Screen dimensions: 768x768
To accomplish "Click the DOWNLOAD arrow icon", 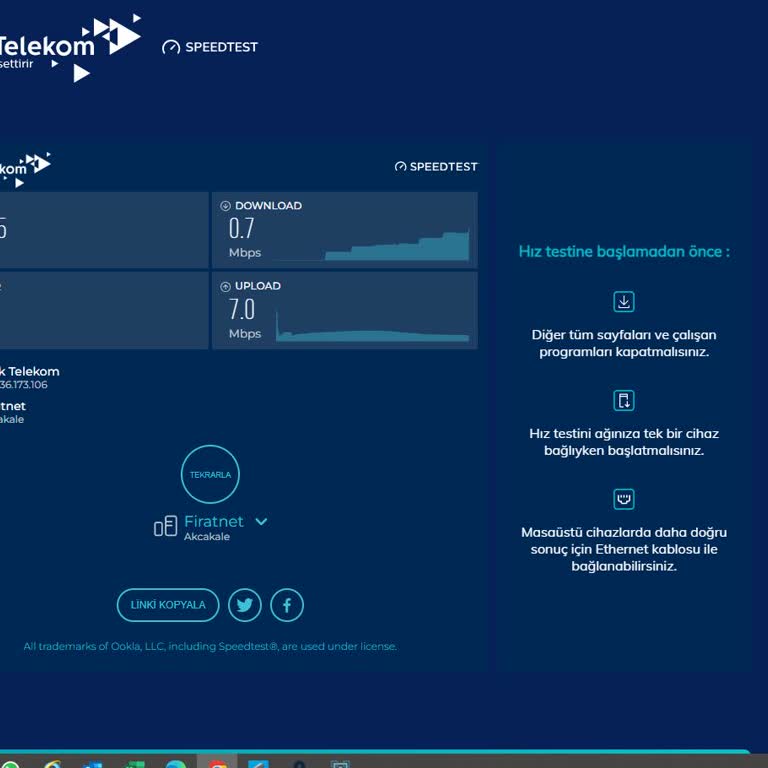I will click(x=225, y=206).
